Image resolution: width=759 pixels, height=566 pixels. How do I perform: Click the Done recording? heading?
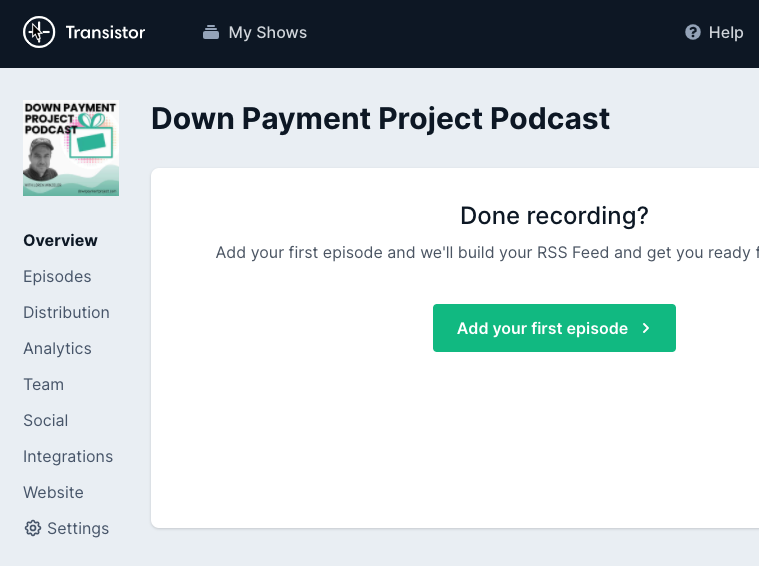coord(554,216)
